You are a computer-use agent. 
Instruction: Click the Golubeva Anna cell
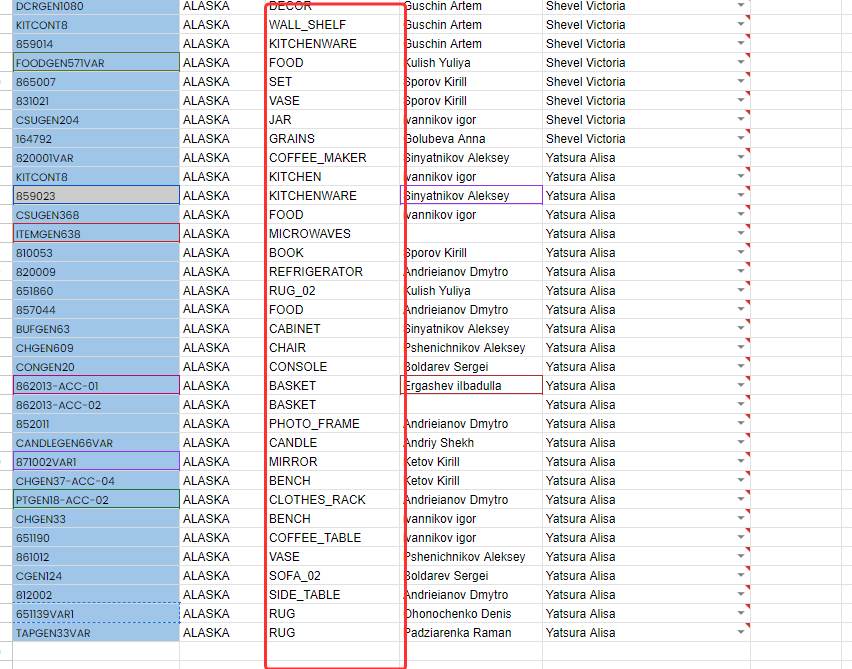point(471,139)
